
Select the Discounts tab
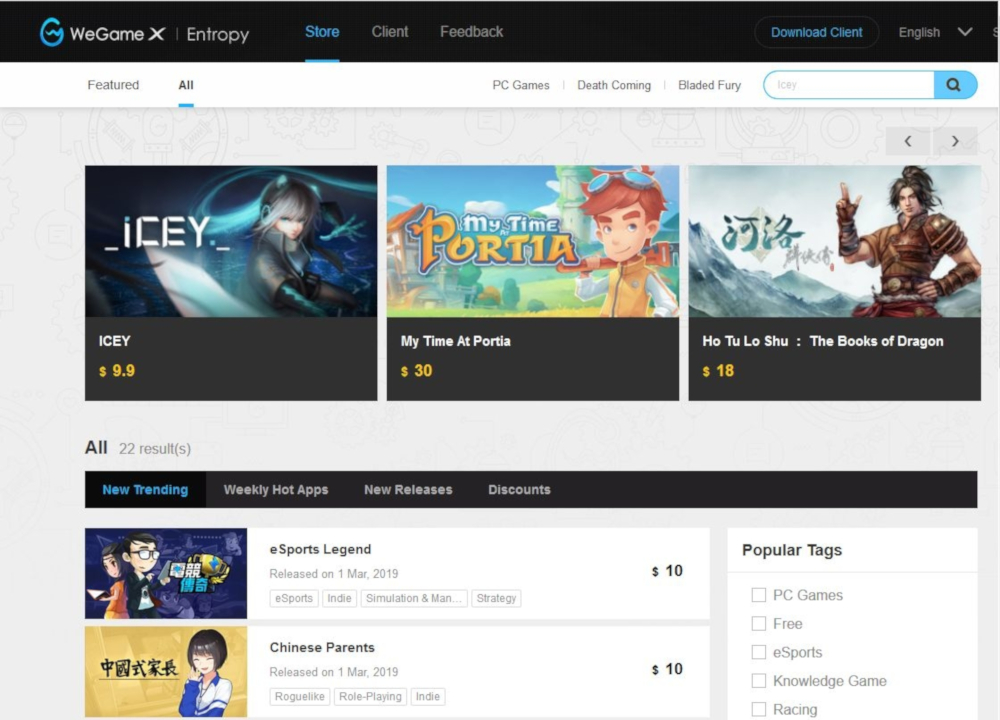(519, 490)
